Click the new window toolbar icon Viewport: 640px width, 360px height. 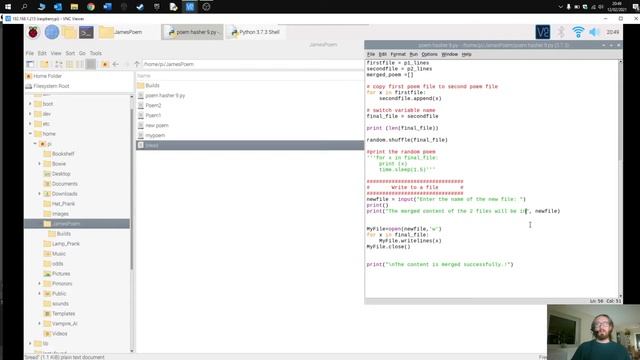pyautogui.click(x=30, y=64)
